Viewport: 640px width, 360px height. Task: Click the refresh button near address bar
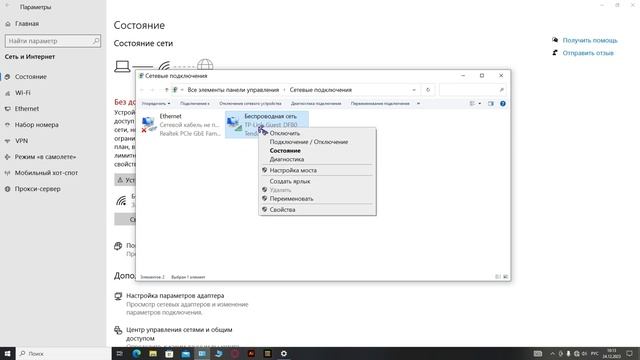pos(428,90)
